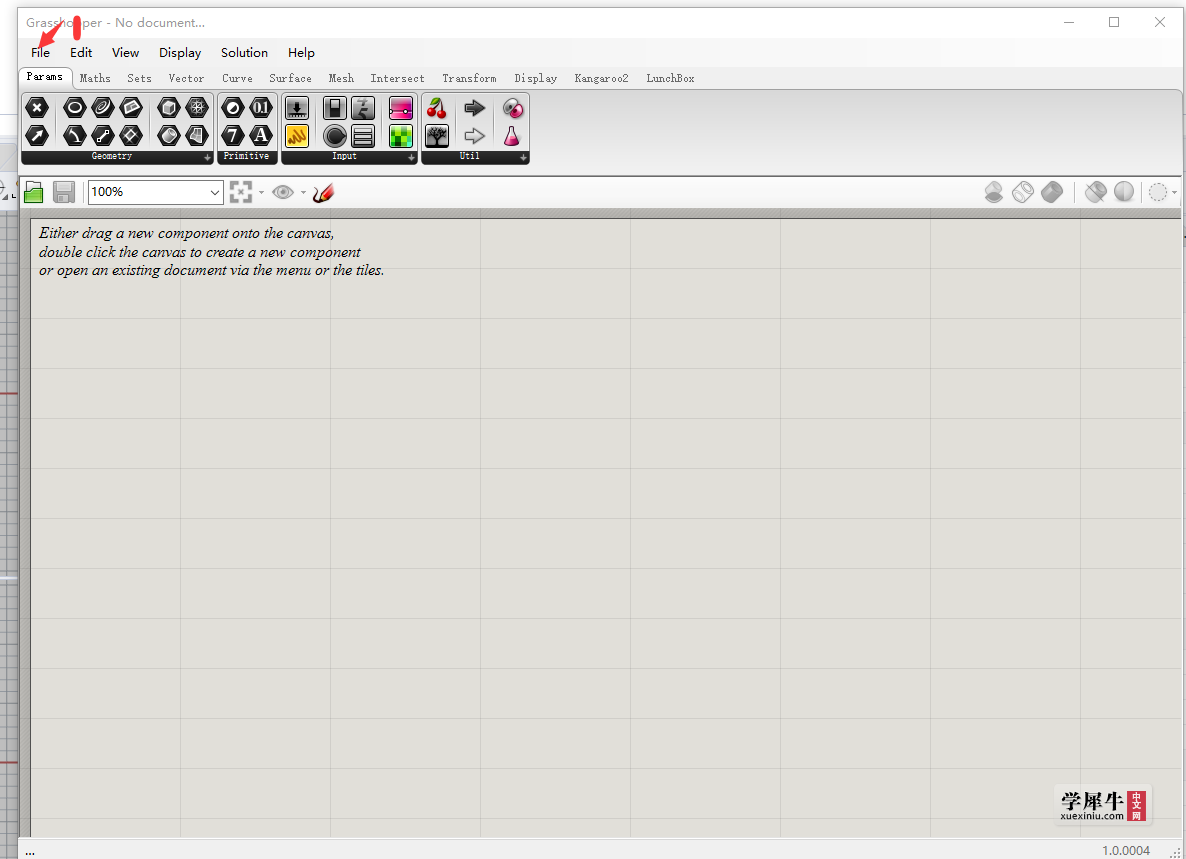The width and height of the screenshot is (1186, 859).
Task: Switch to the Intersect tab
Action: point(397,78)
